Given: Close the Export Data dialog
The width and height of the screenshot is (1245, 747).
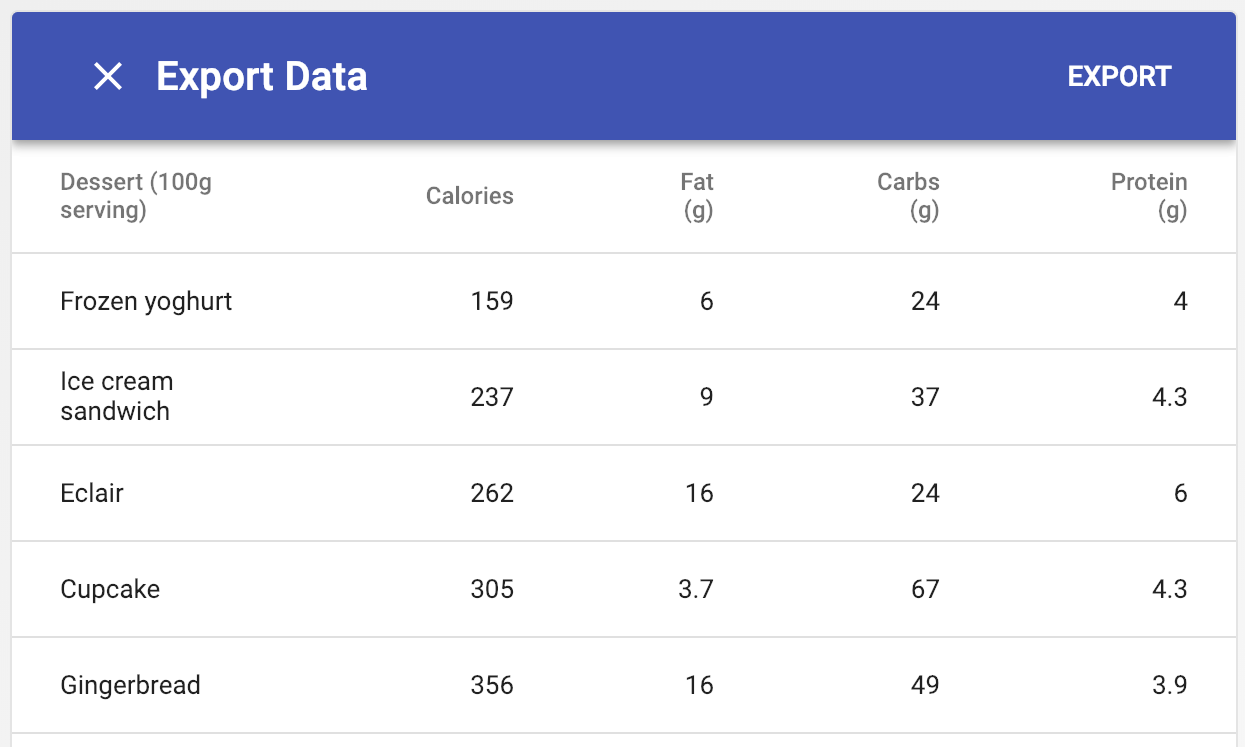Looking at the screenshot, I should click(108, 77).
